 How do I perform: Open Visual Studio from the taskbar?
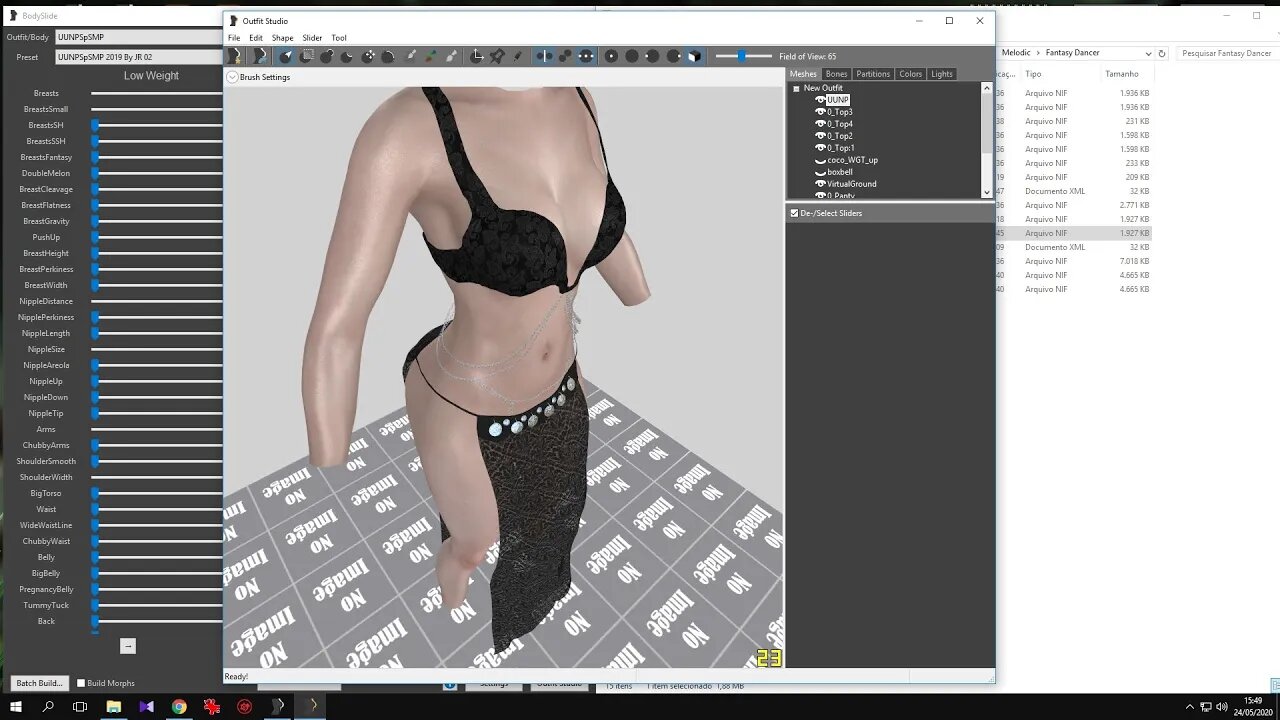click(147, 706)
